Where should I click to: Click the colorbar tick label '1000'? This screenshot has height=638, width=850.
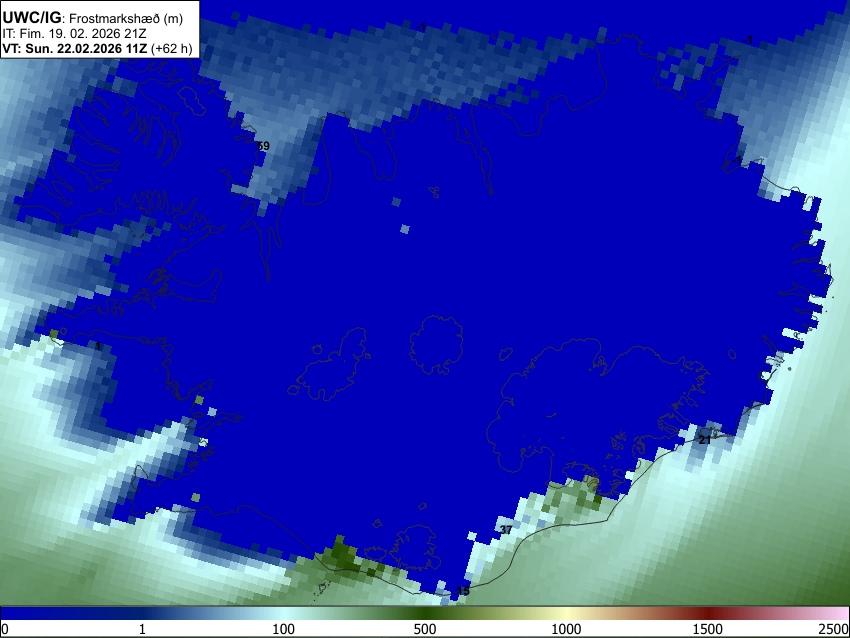pos(566,629)
